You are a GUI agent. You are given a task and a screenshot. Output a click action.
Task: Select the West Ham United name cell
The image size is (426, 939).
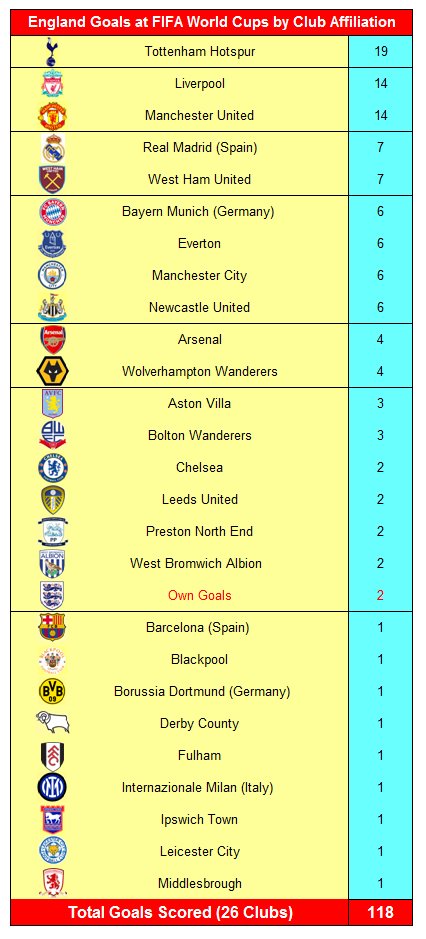coord(200,180)
